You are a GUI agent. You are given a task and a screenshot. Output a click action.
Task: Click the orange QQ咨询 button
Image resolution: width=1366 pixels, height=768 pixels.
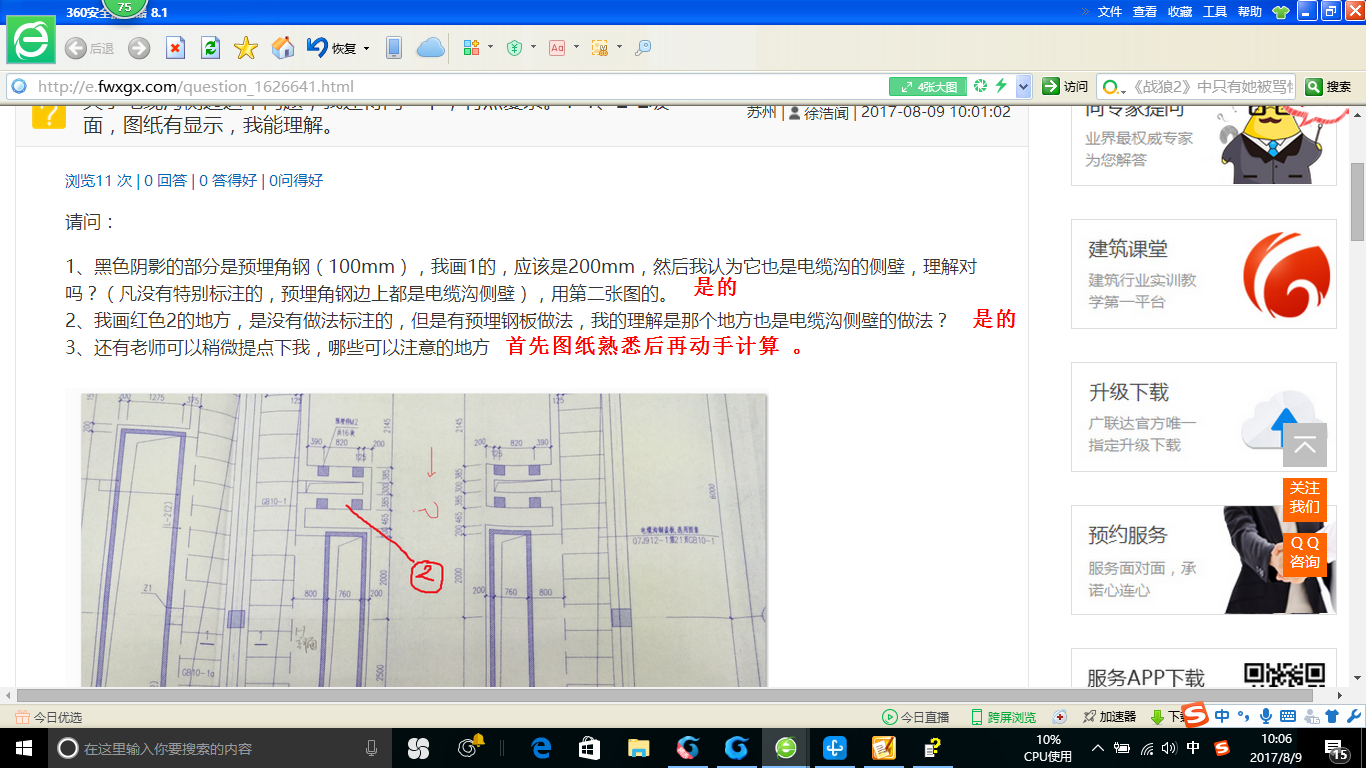pos(1304,553)
